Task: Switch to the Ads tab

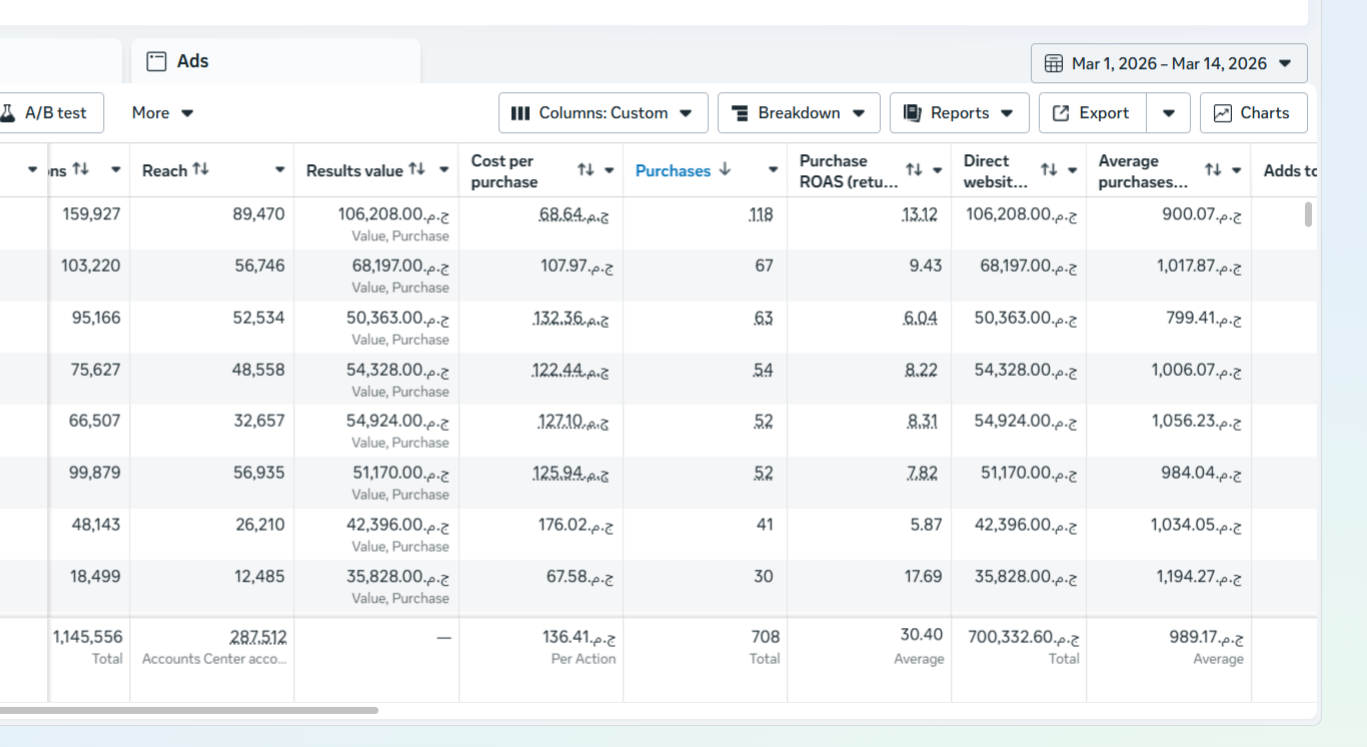Action: [x=192, y=62]
